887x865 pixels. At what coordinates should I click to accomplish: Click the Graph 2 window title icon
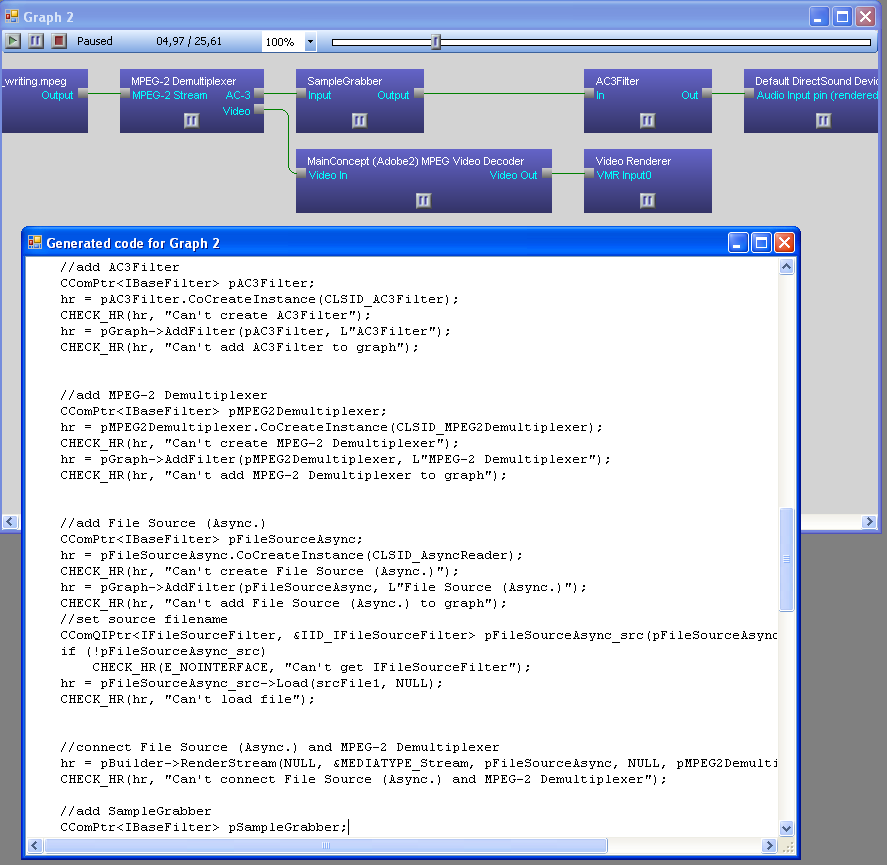click(12, 16)
